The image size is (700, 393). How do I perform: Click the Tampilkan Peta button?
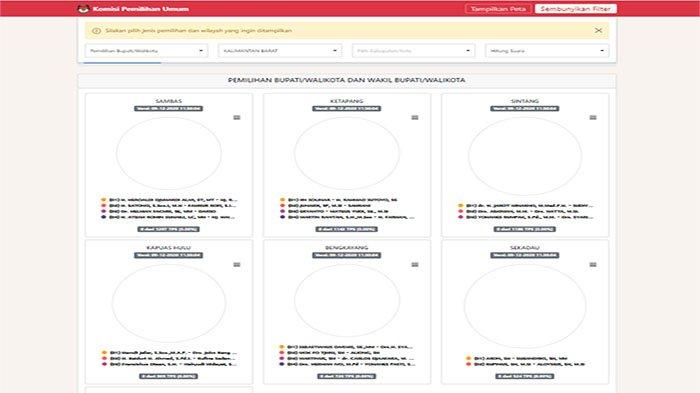(498, 9)
